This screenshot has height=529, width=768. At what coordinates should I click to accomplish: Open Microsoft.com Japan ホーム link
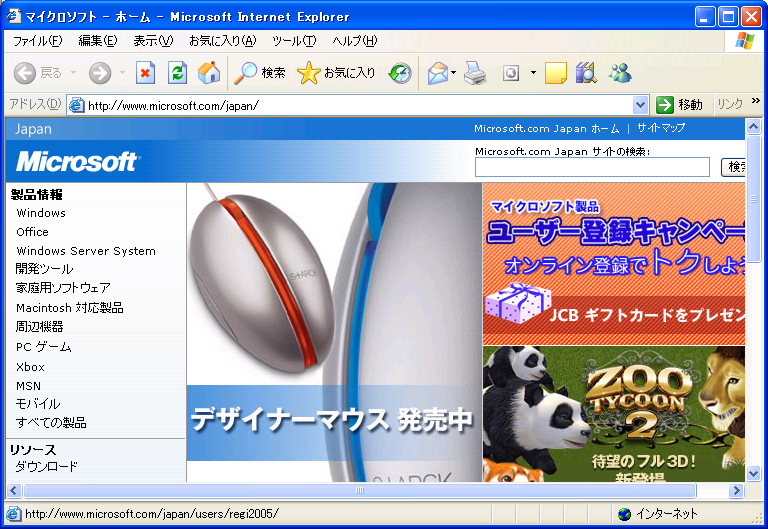point(547,129)
